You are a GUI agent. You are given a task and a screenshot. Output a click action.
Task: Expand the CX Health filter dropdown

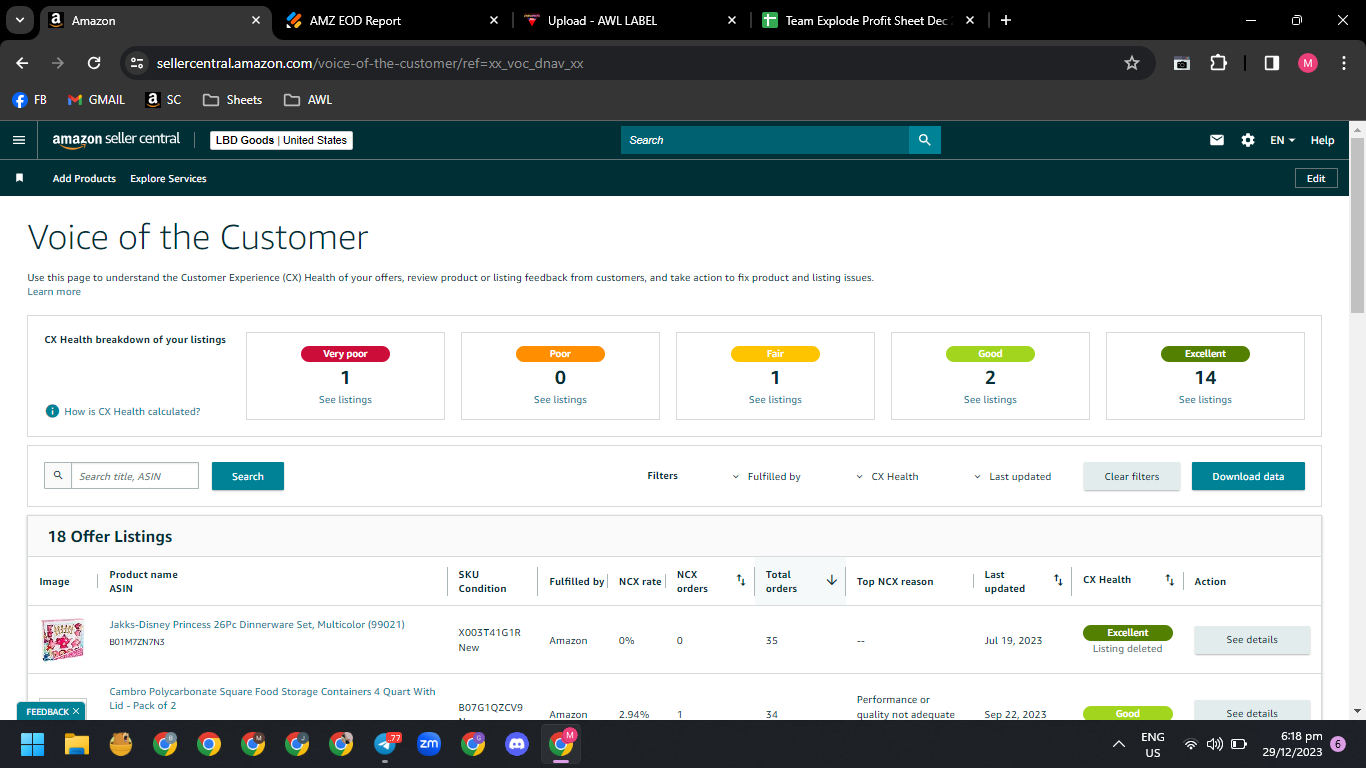887,477
